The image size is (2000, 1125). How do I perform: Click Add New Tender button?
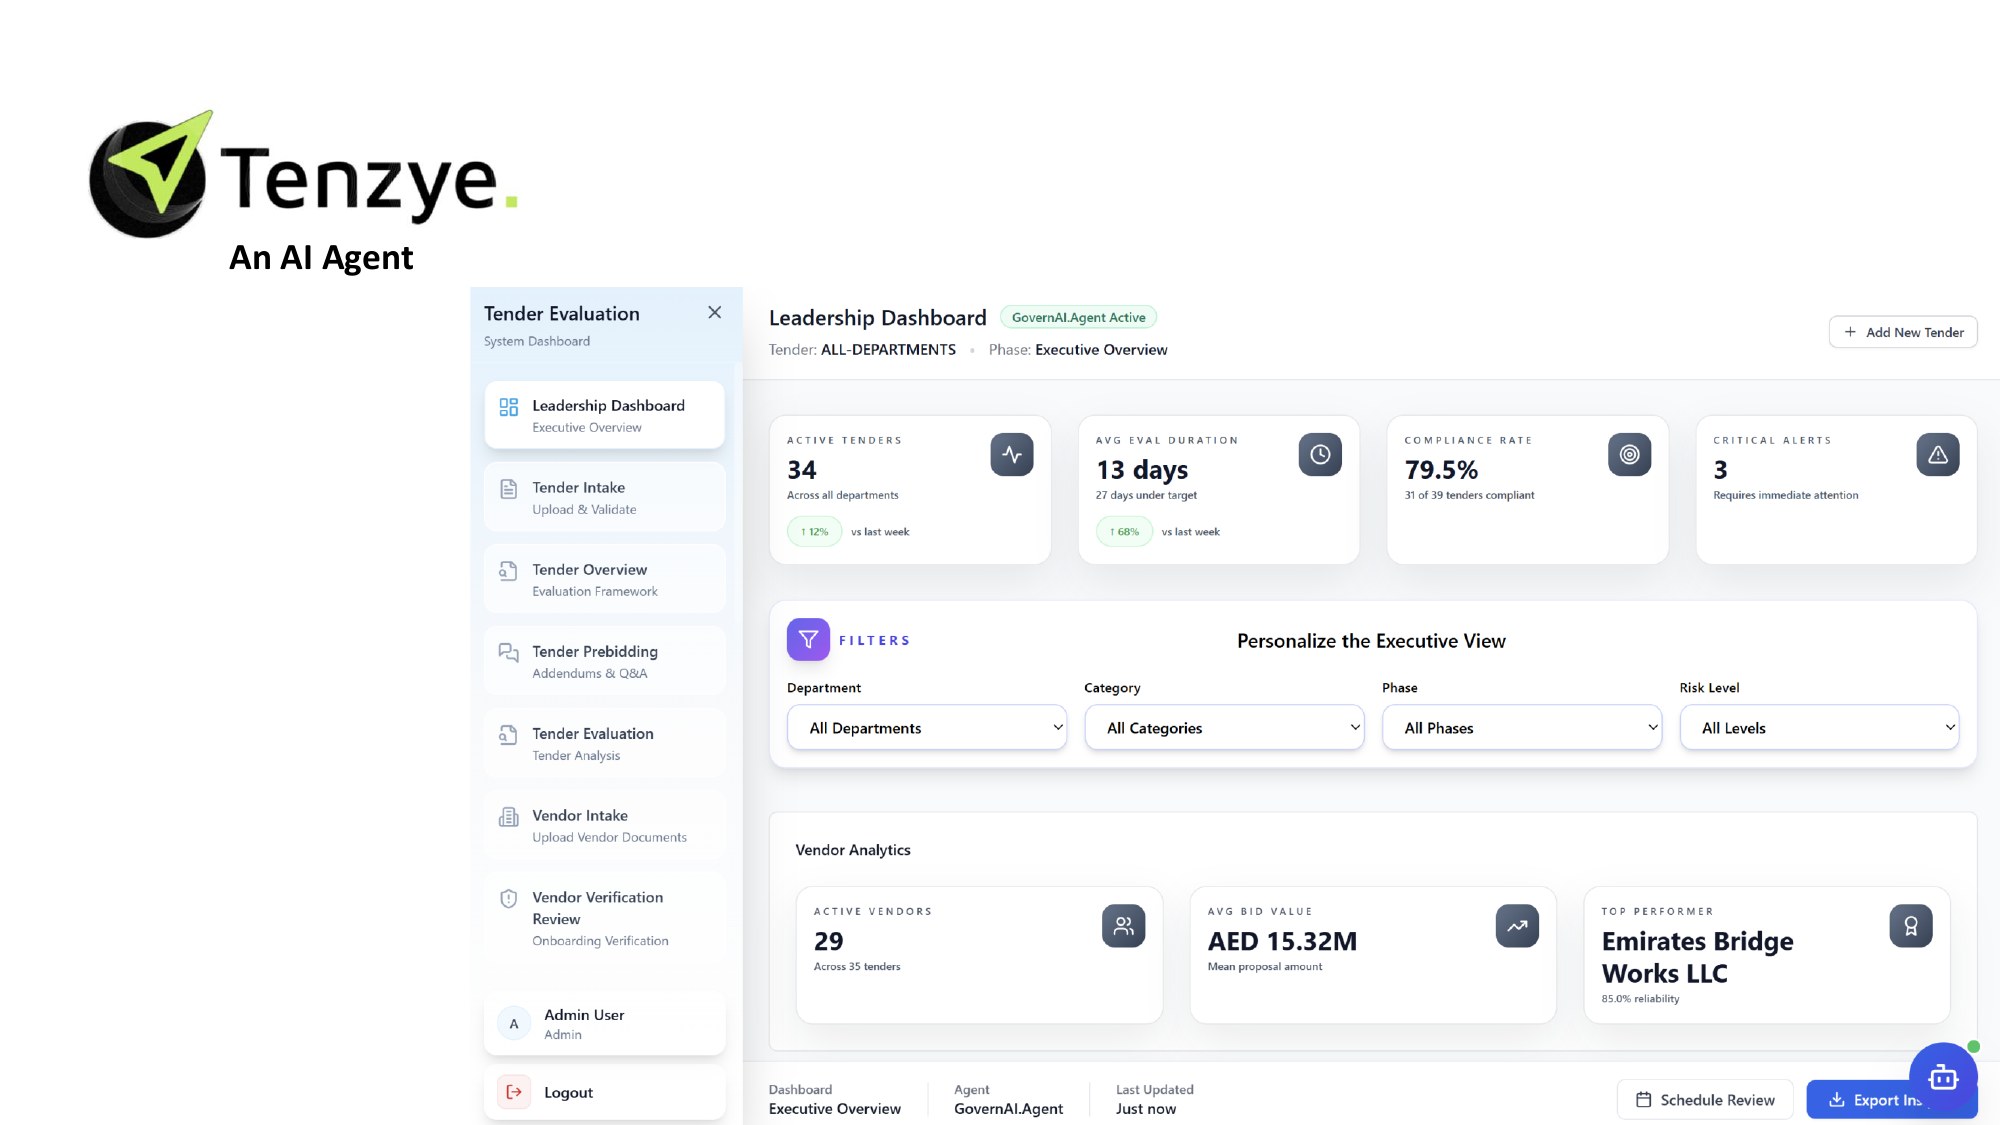pyautogui.click(x=1903, y=332)
